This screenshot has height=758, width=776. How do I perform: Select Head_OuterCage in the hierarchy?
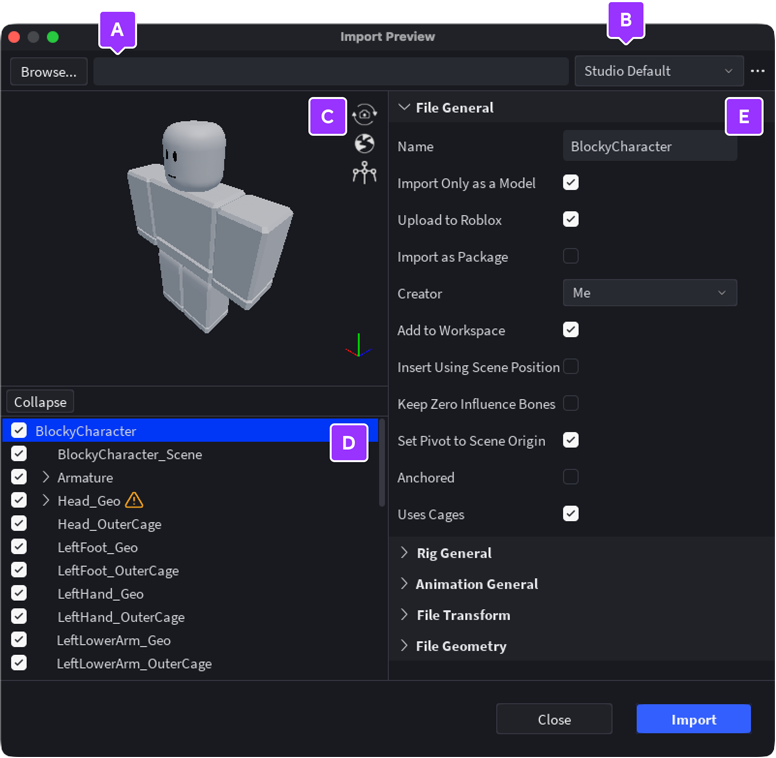point(109,524)
